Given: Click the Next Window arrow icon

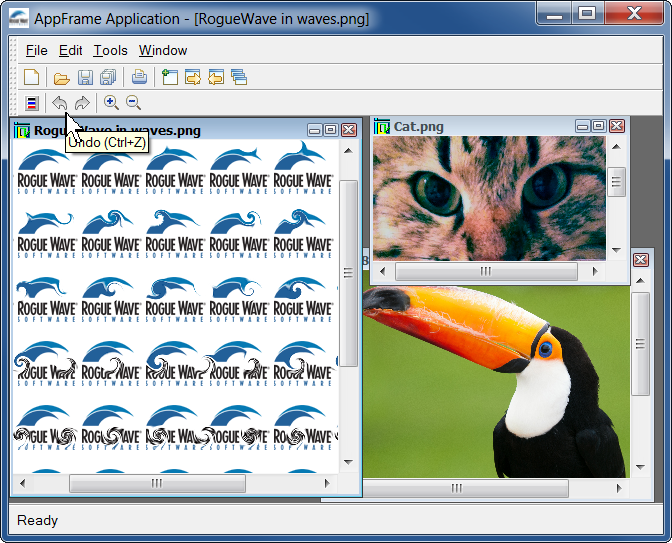Looking at the screenshot, I should click(193, 77).
